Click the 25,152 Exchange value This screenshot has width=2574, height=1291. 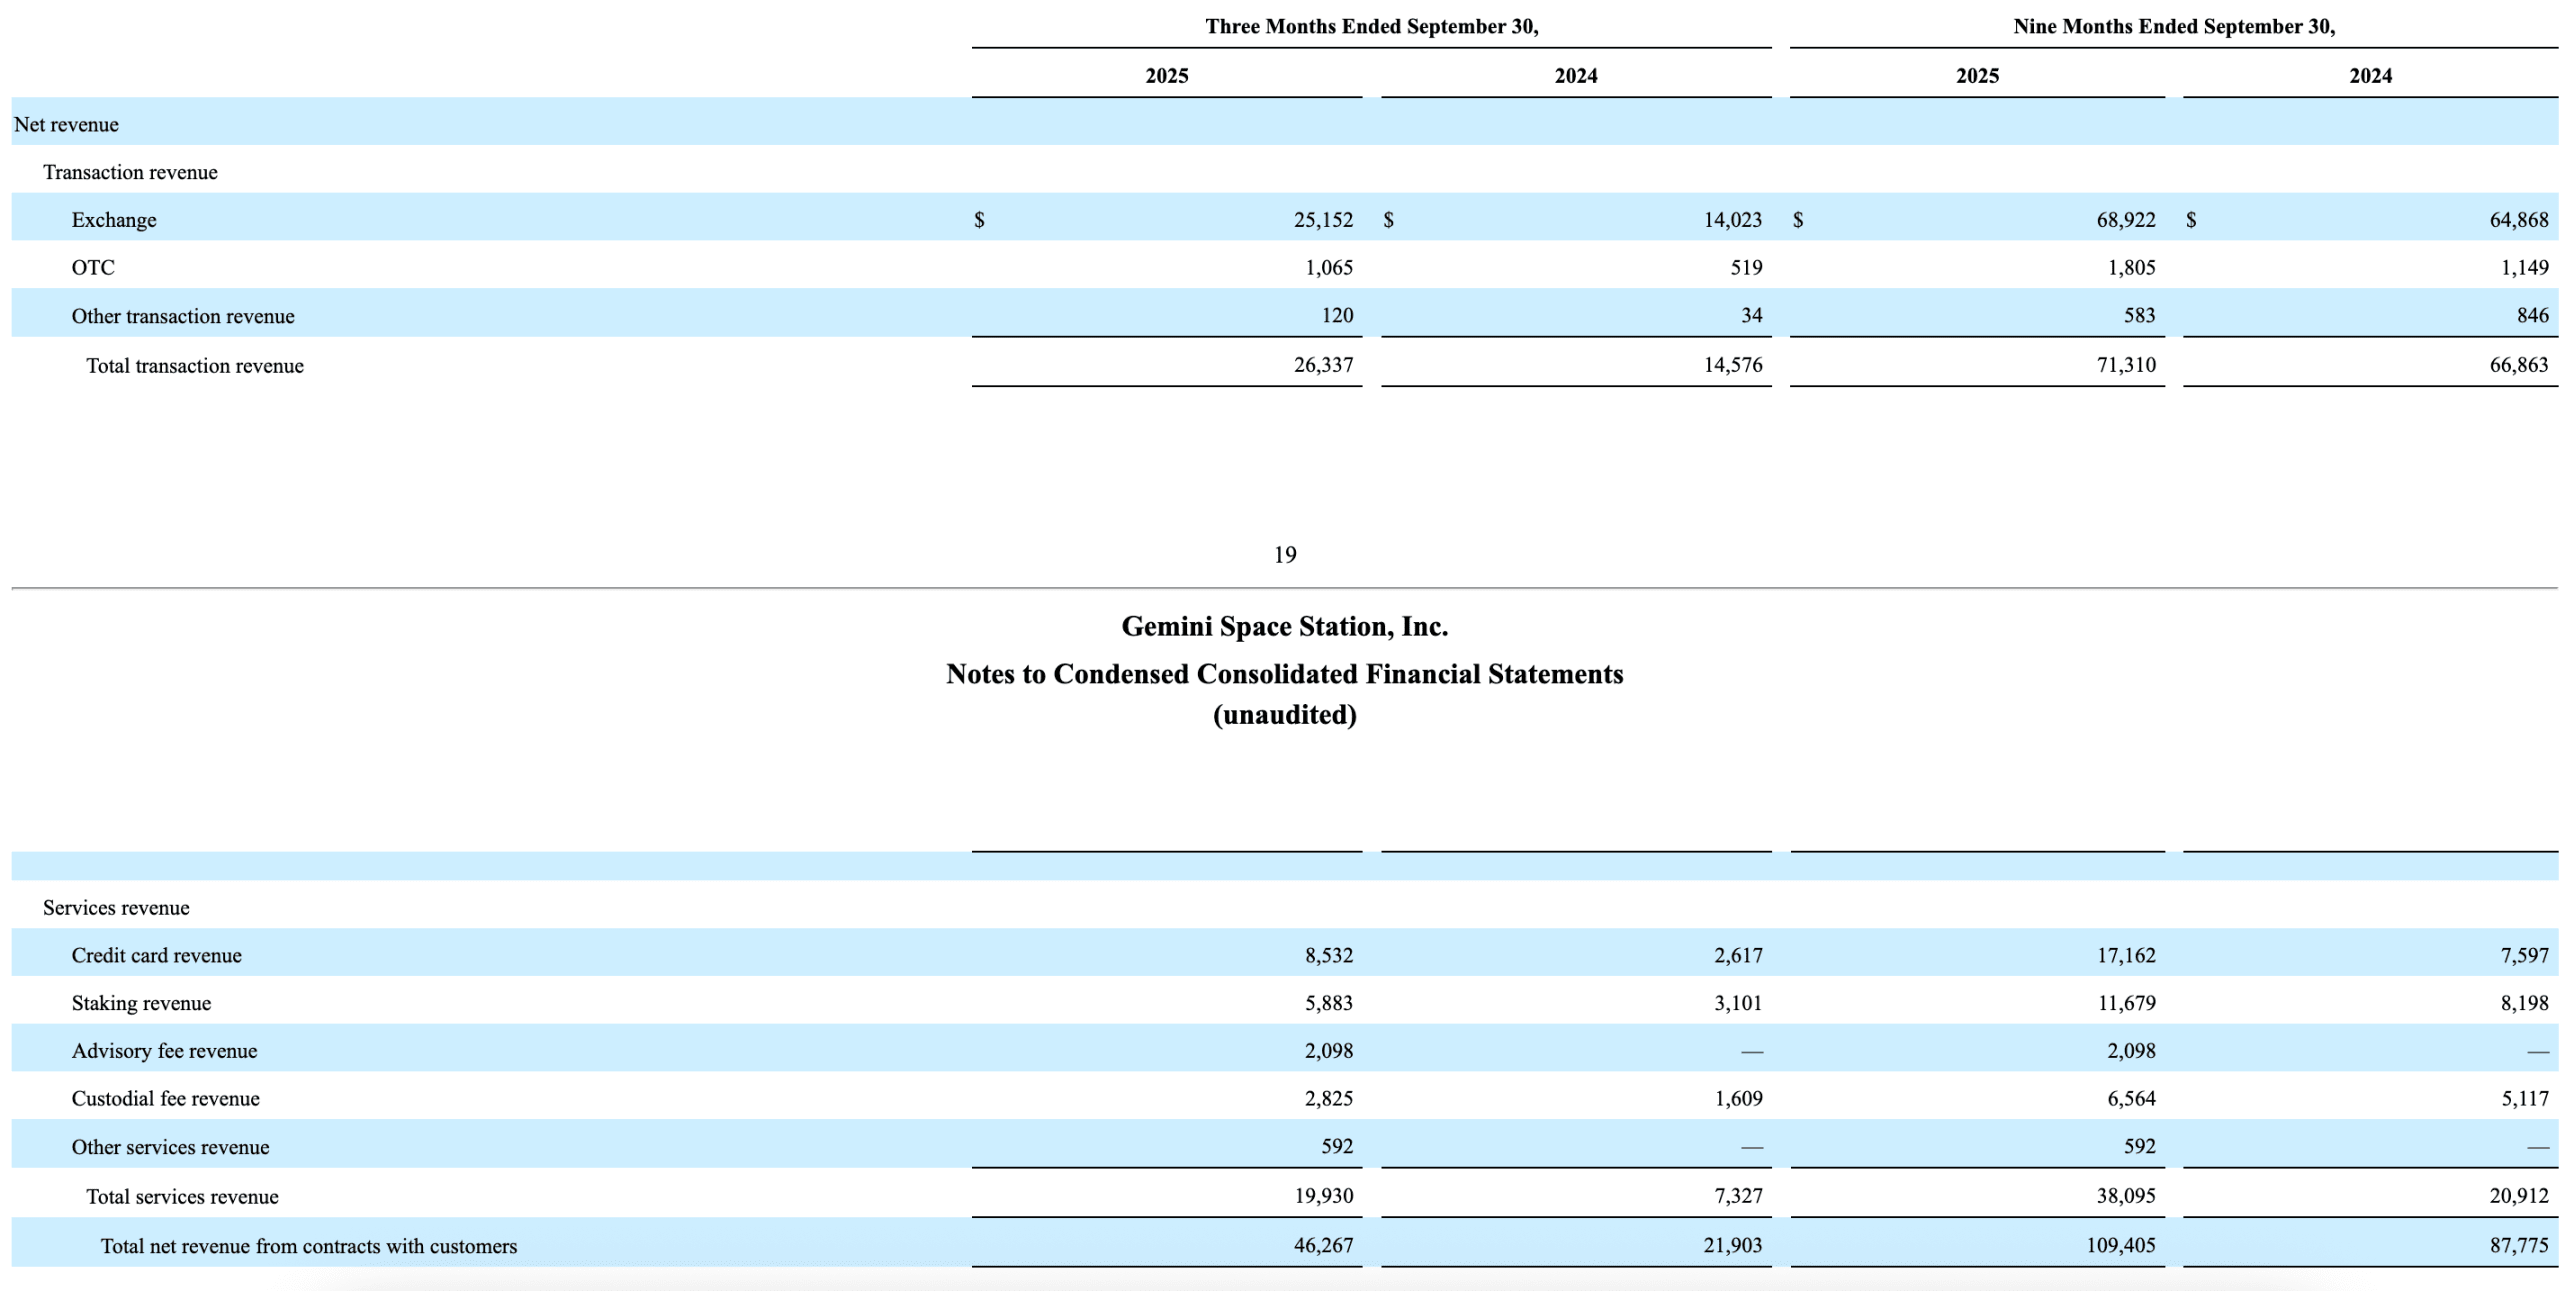point(1322,220)
